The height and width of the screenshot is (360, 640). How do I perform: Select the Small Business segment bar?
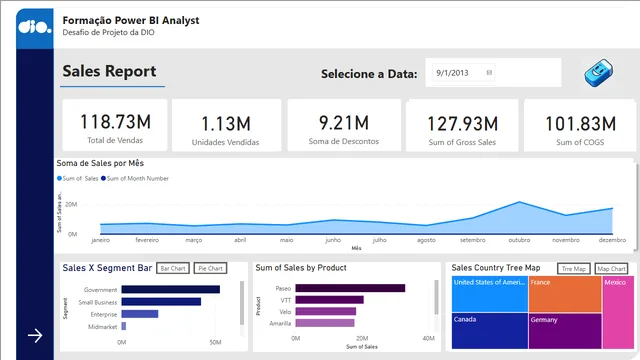pyautogui.click(x=161, y=302)
